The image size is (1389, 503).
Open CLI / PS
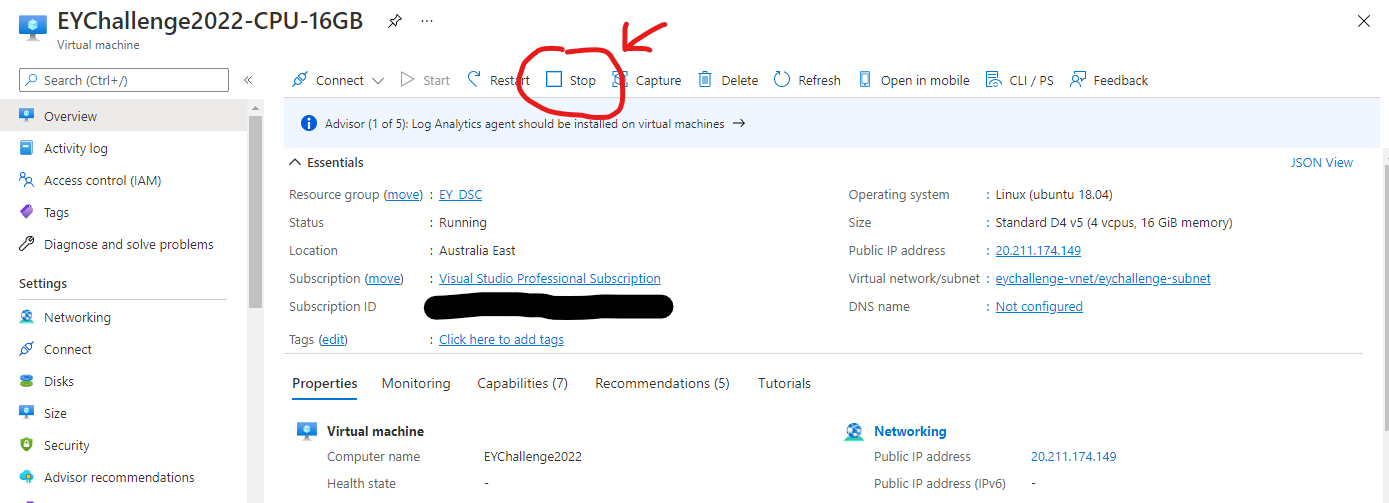pyautogui.click(x=1019, y=80)
